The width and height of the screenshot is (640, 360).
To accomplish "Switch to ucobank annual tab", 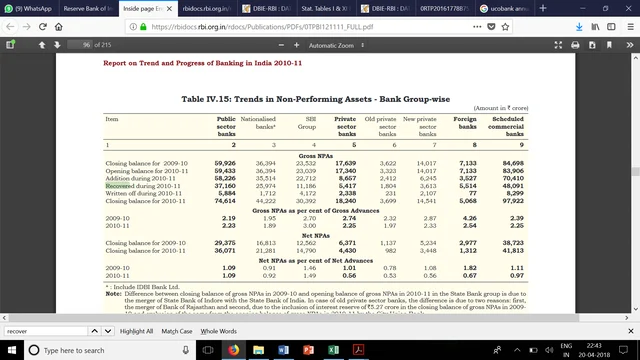I will 505,9.
